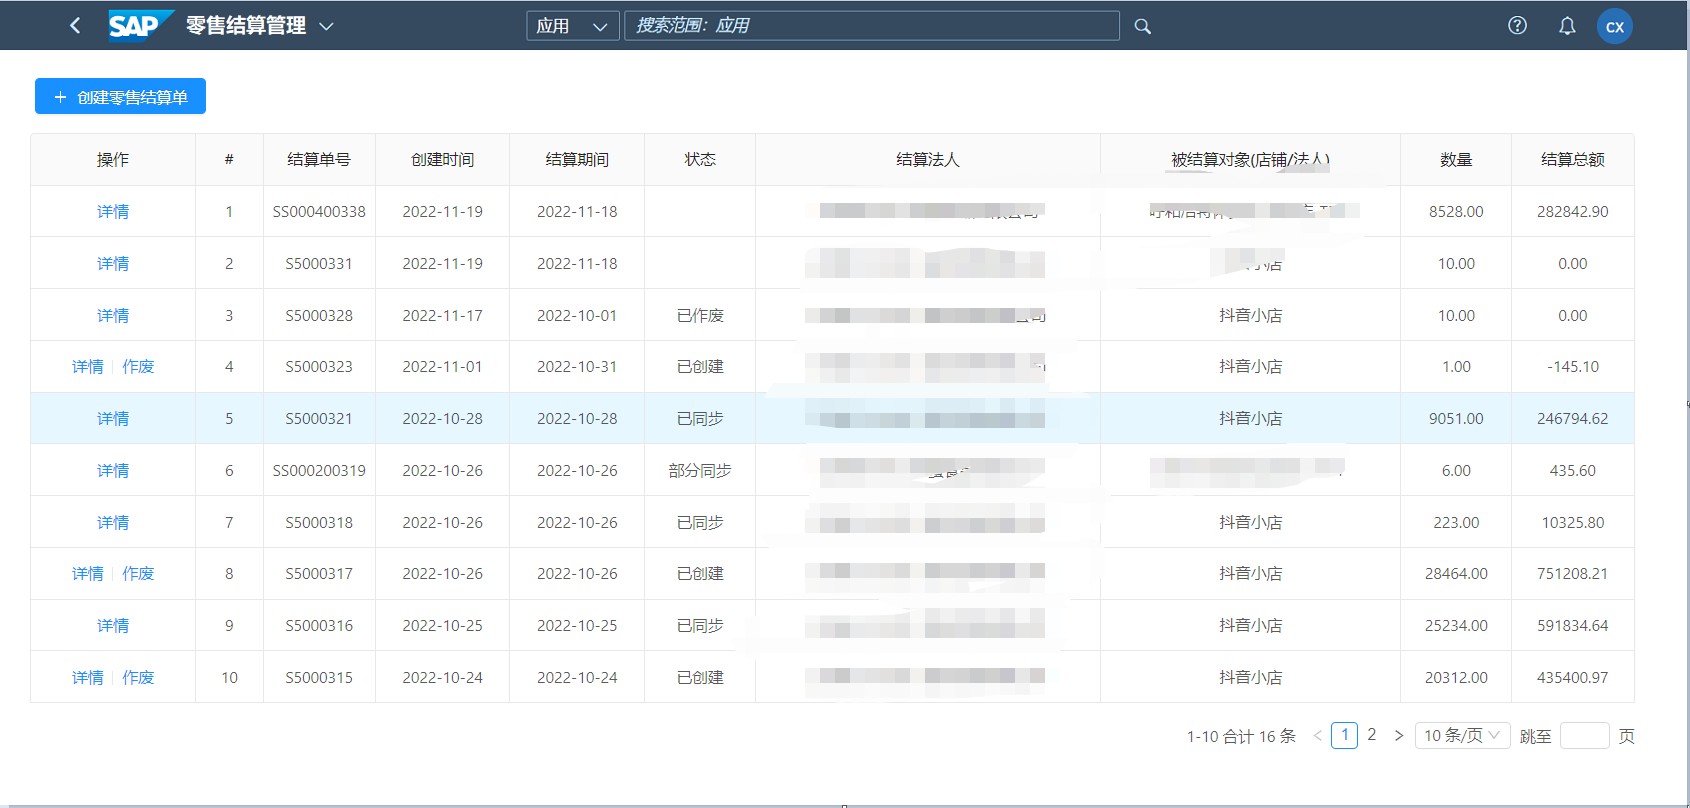Click 作废 for settlement S5000323
The width and height of the screenshot is (1690, 808).
pos(138,367)
